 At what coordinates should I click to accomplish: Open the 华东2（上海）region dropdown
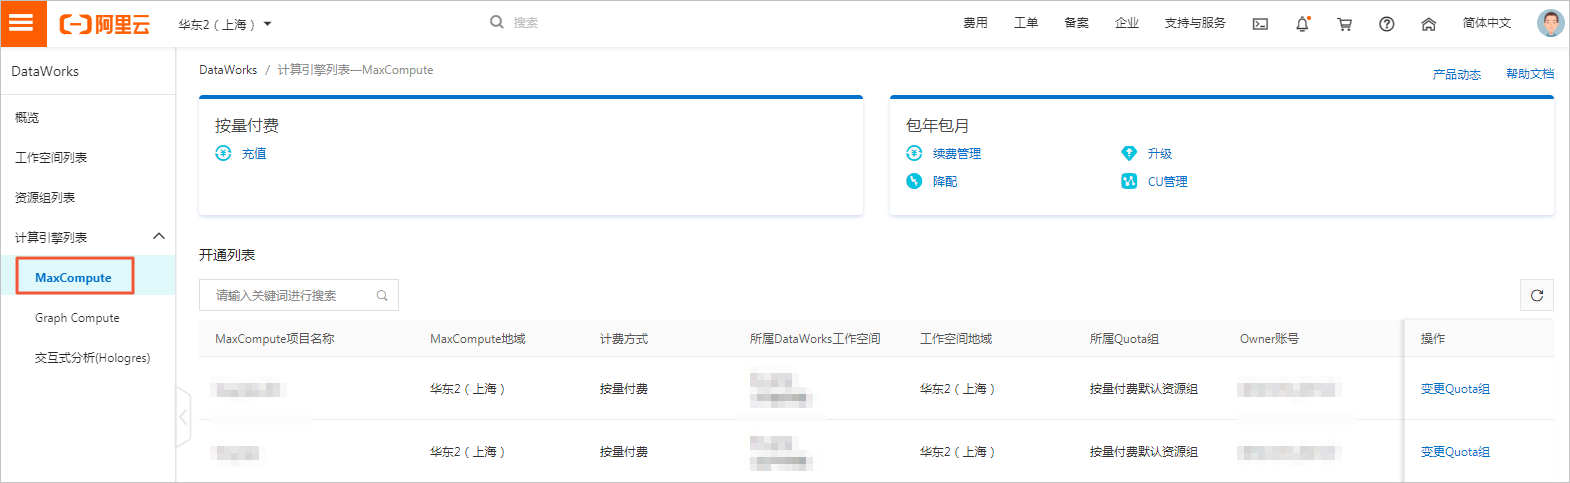225,24
